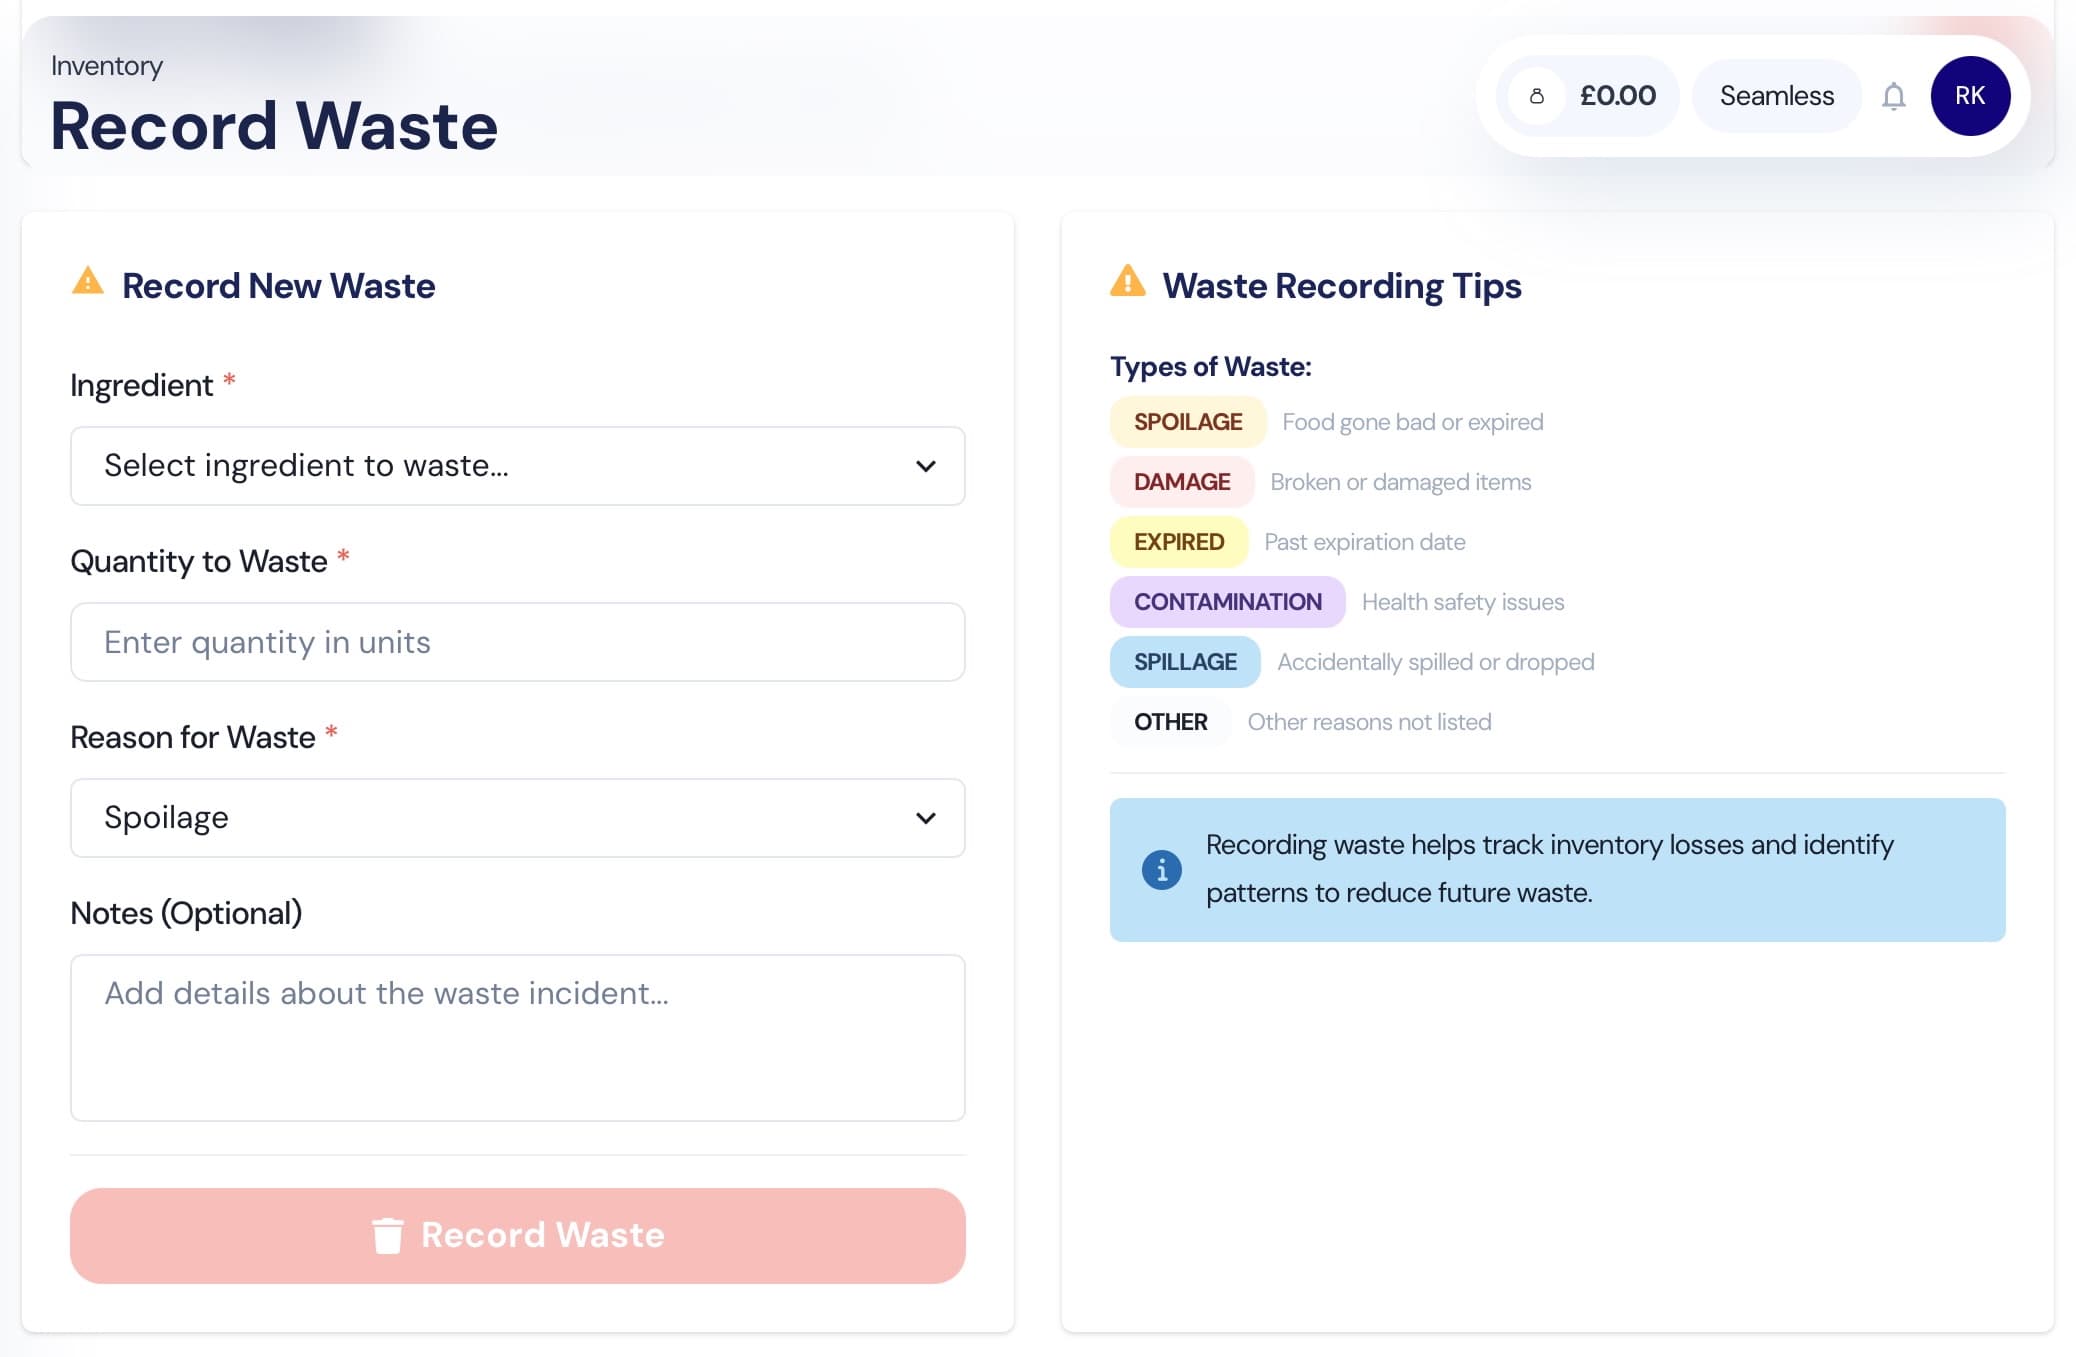Image resolution: width=2076 pixels, height=1357 pixels.
Task: Click the notification bell icon
Action: tap(1893, 96)
